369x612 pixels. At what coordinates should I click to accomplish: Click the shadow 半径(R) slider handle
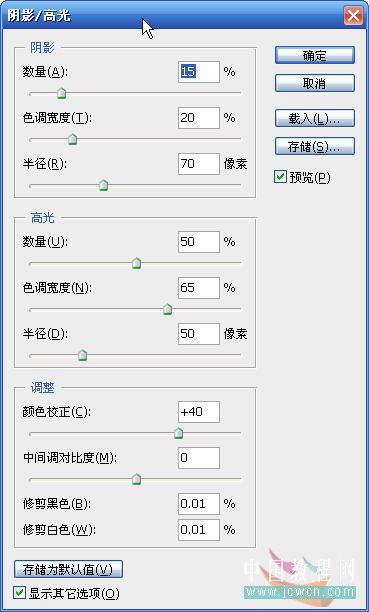pos(103,185)
